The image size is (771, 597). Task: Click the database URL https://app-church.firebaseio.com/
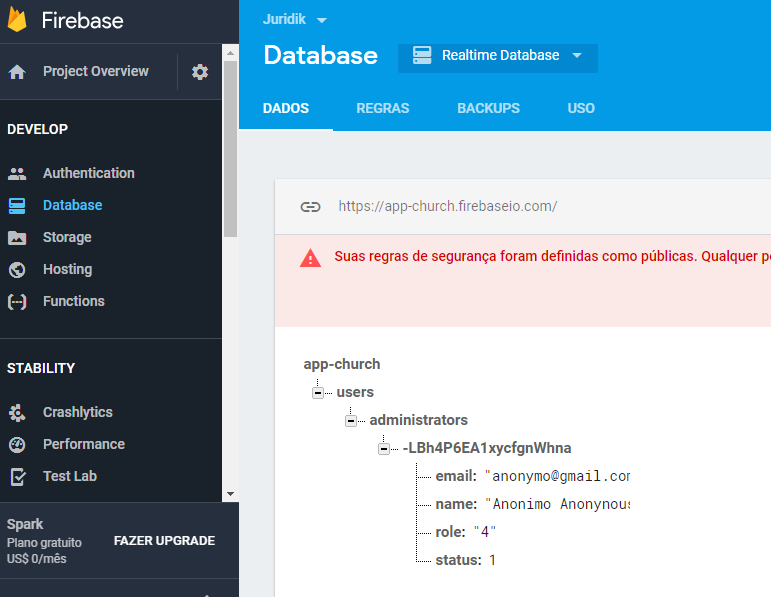(447, 207)
